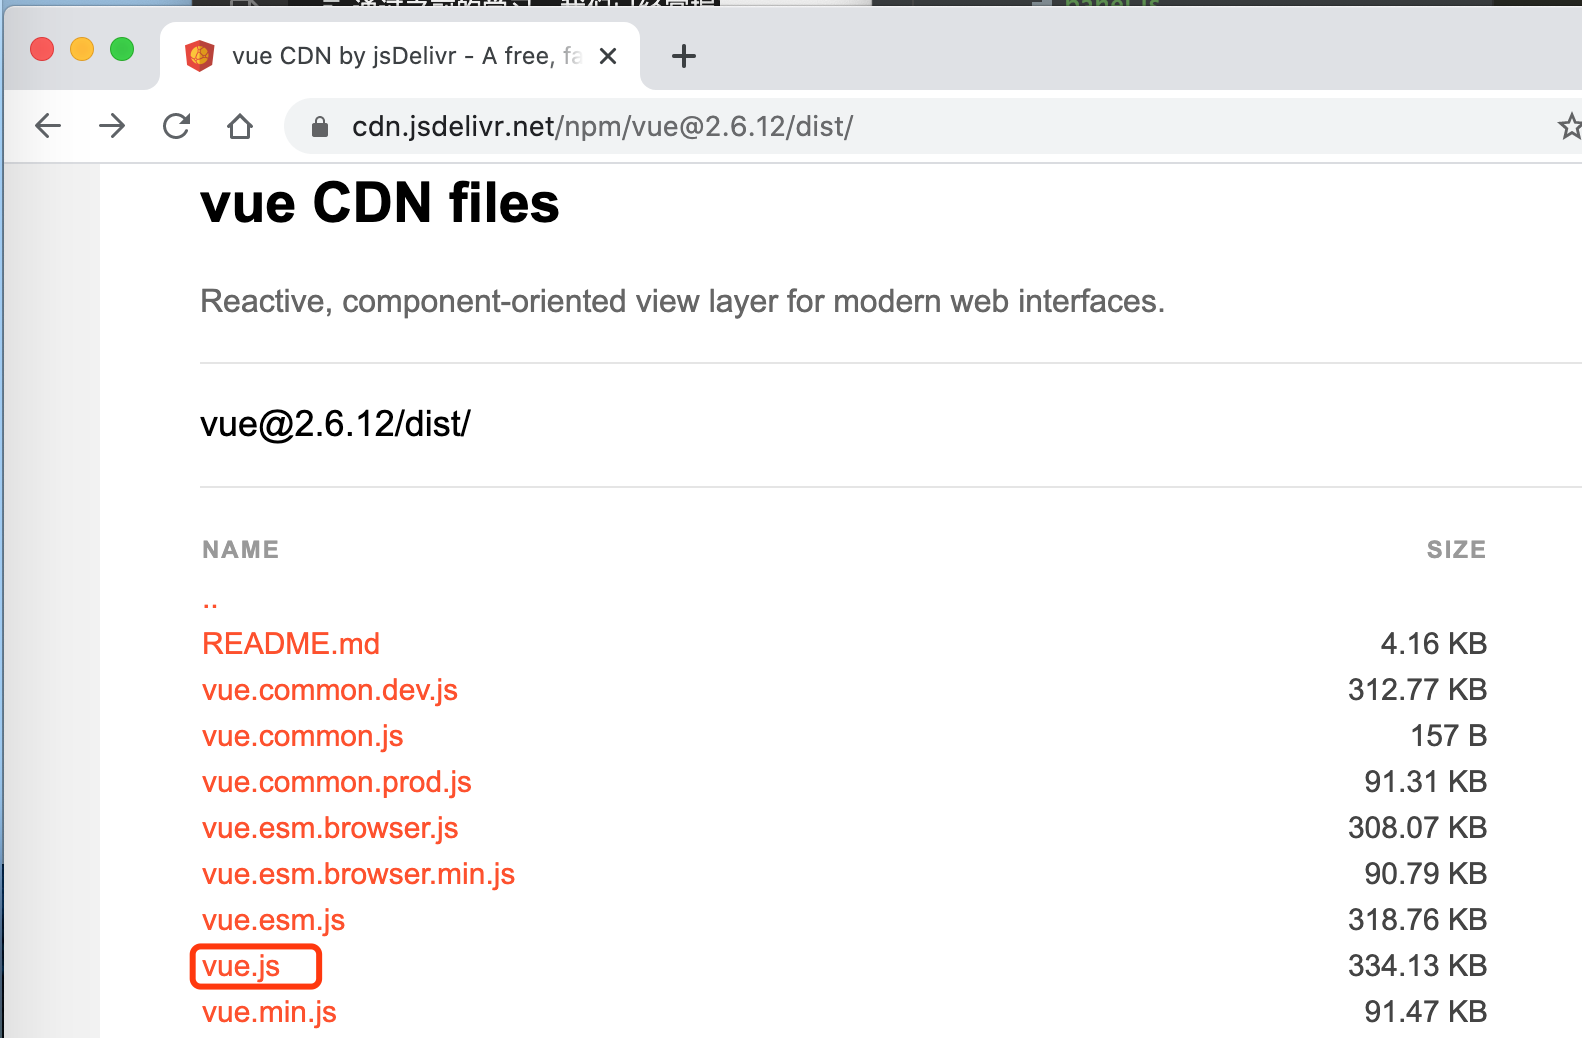This screenshot has height=1038, width=1582.
Task: Click the 91.47 KB size value
Action: pyautogui.click(x=1426, y=1012)
